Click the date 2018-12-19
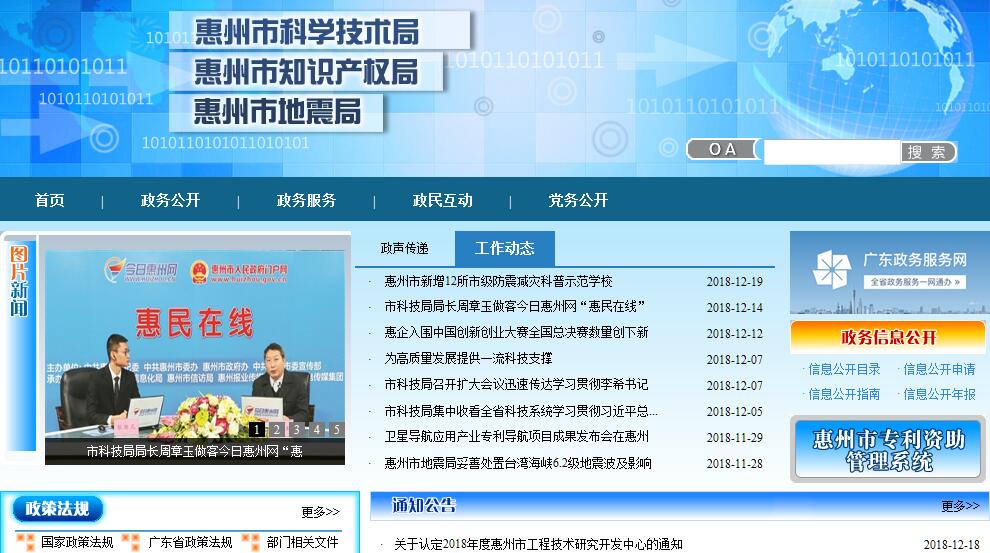Image resolution: width=990 pixels, height=553 pixels. click(x=734, y=282)
